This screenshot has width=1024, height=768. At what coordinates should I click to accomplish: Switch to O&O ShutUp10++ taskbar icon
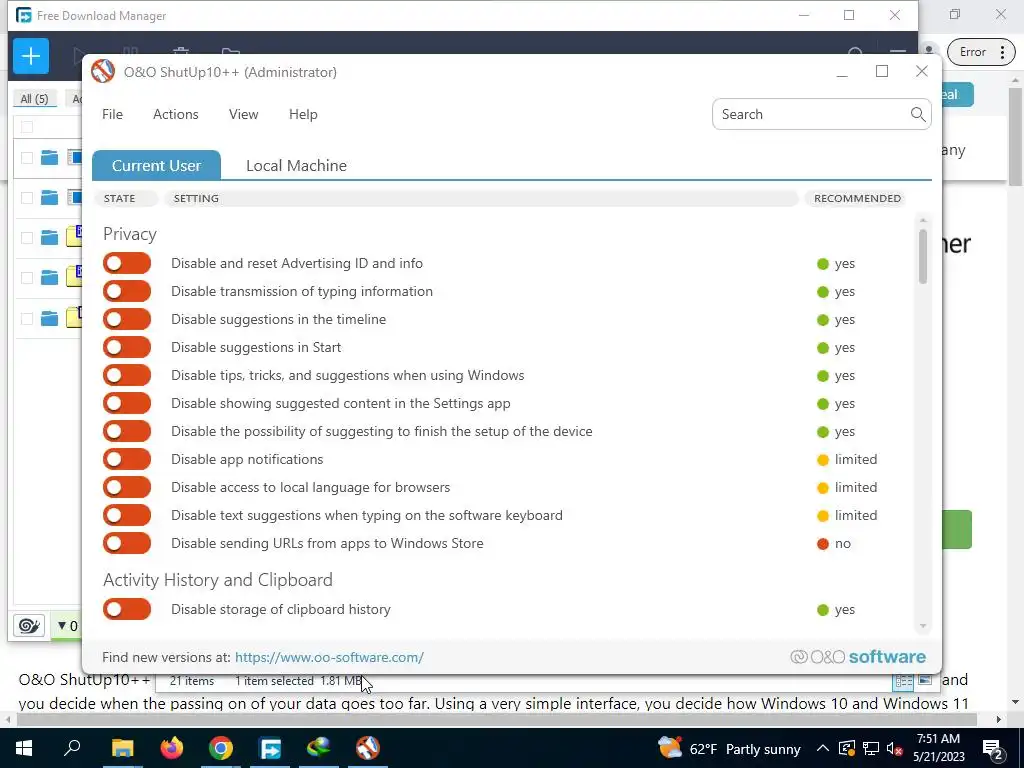coord(368,748)
